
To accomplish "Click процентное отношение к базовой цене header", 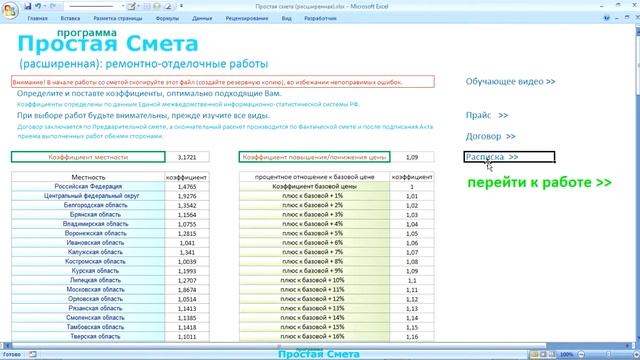I will [314, 177].
